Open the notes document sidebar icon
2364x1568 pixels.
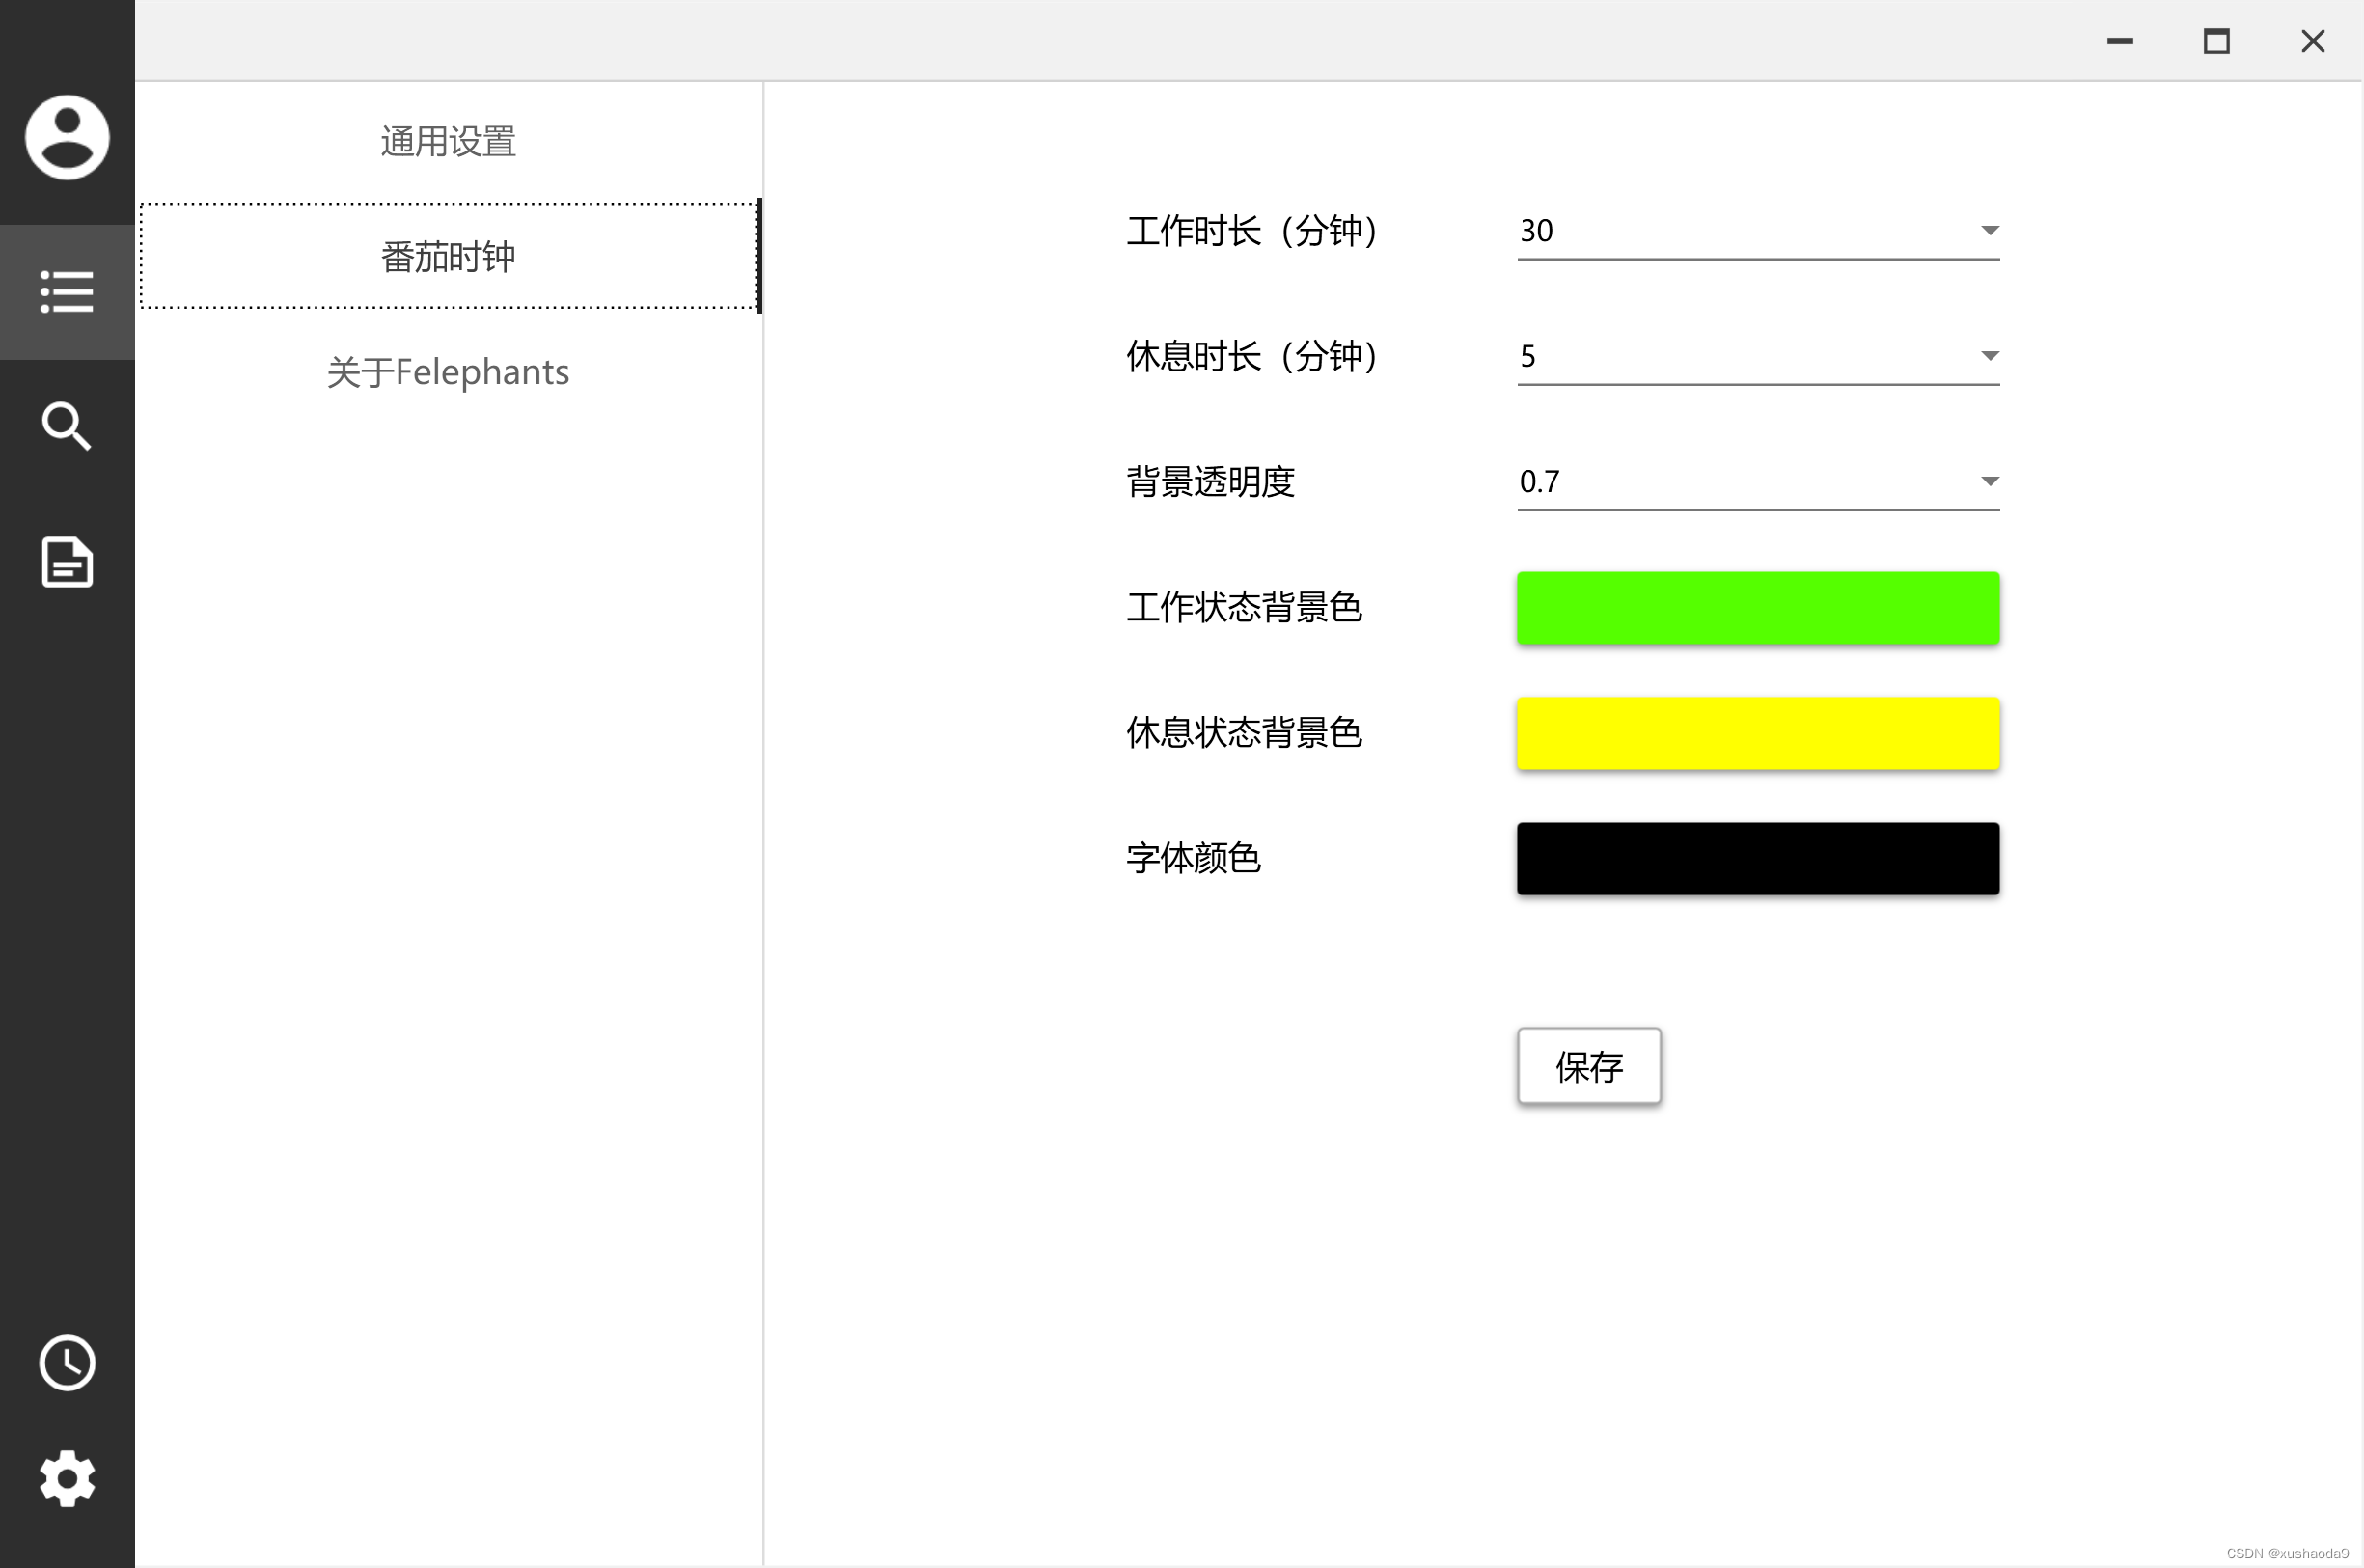click(x=67, y=561)
